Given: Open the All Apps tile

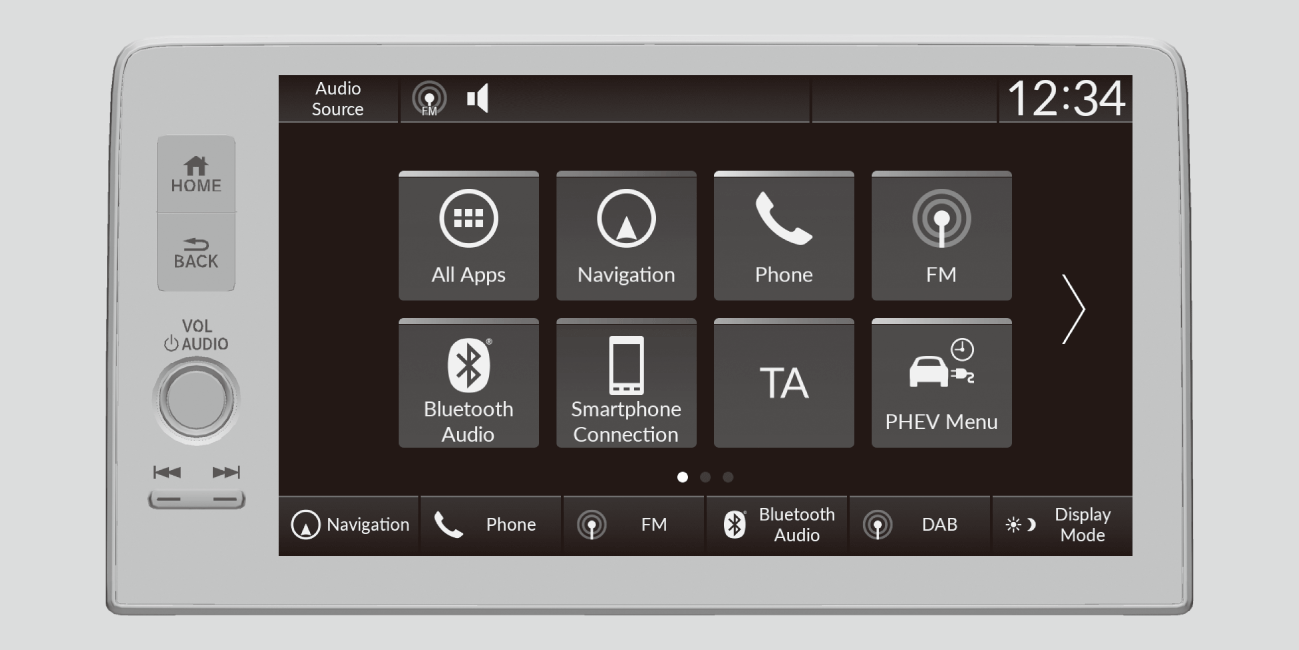Looking at the screenshot, I should (x=468, y=236).
